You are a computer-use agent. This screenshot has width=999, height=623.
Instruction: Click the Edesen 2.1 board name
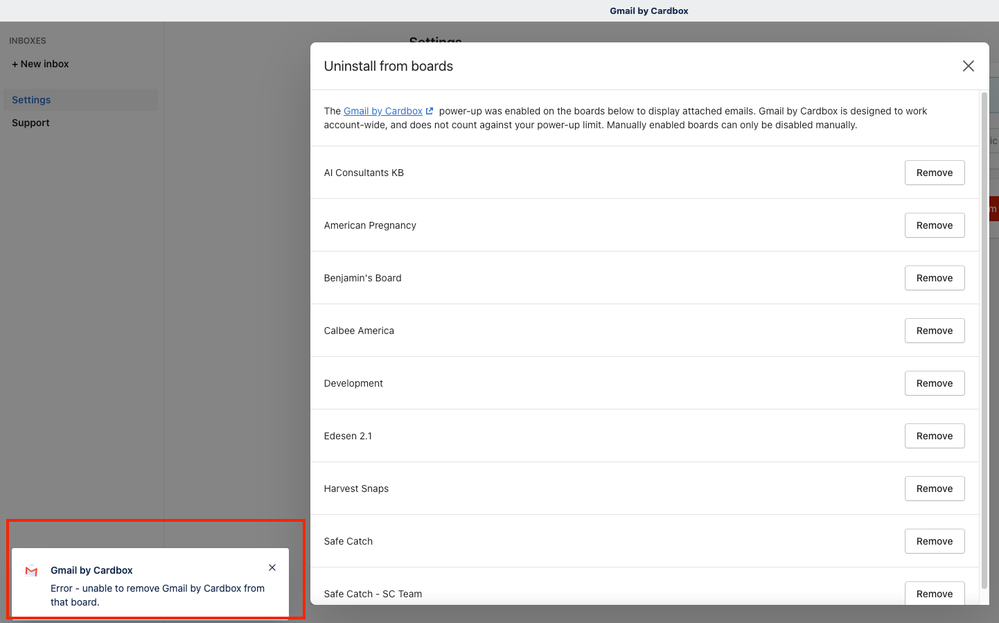pyautogui.click(x=348, y=436)
